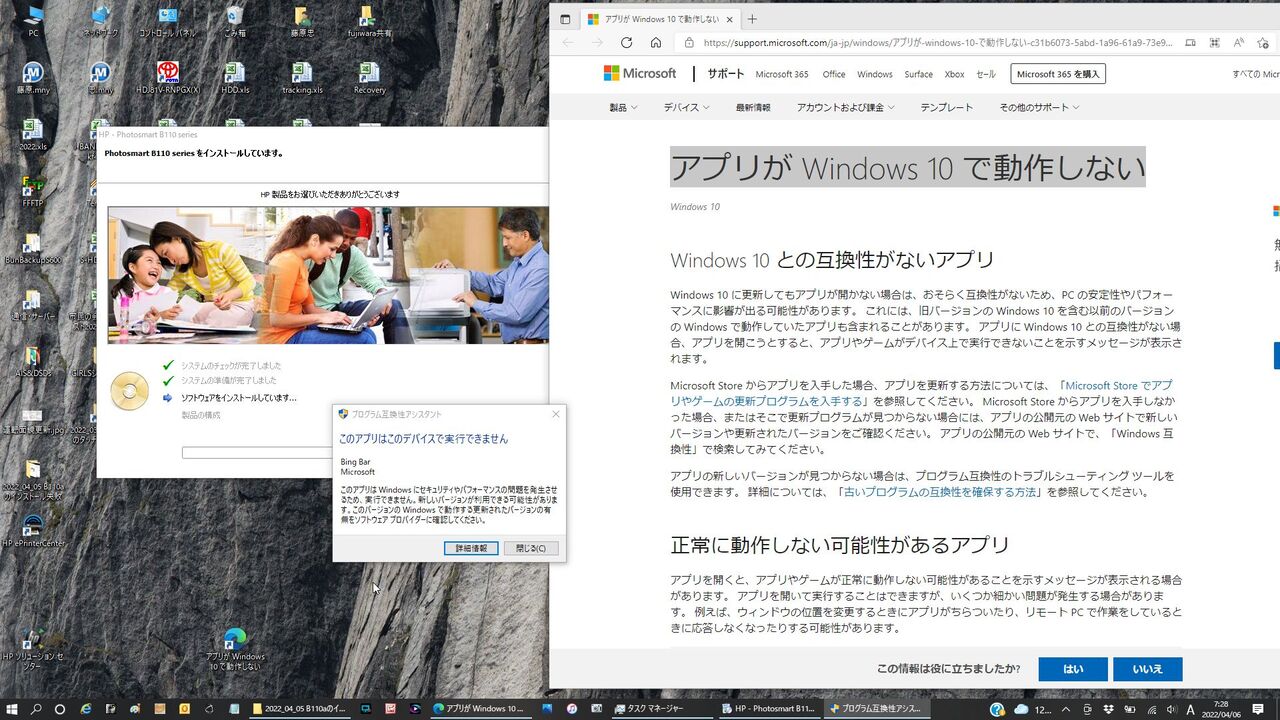Open the 最新情報 menu item
The width and height of the screenshot is (1280, 720).
(753, 107)
